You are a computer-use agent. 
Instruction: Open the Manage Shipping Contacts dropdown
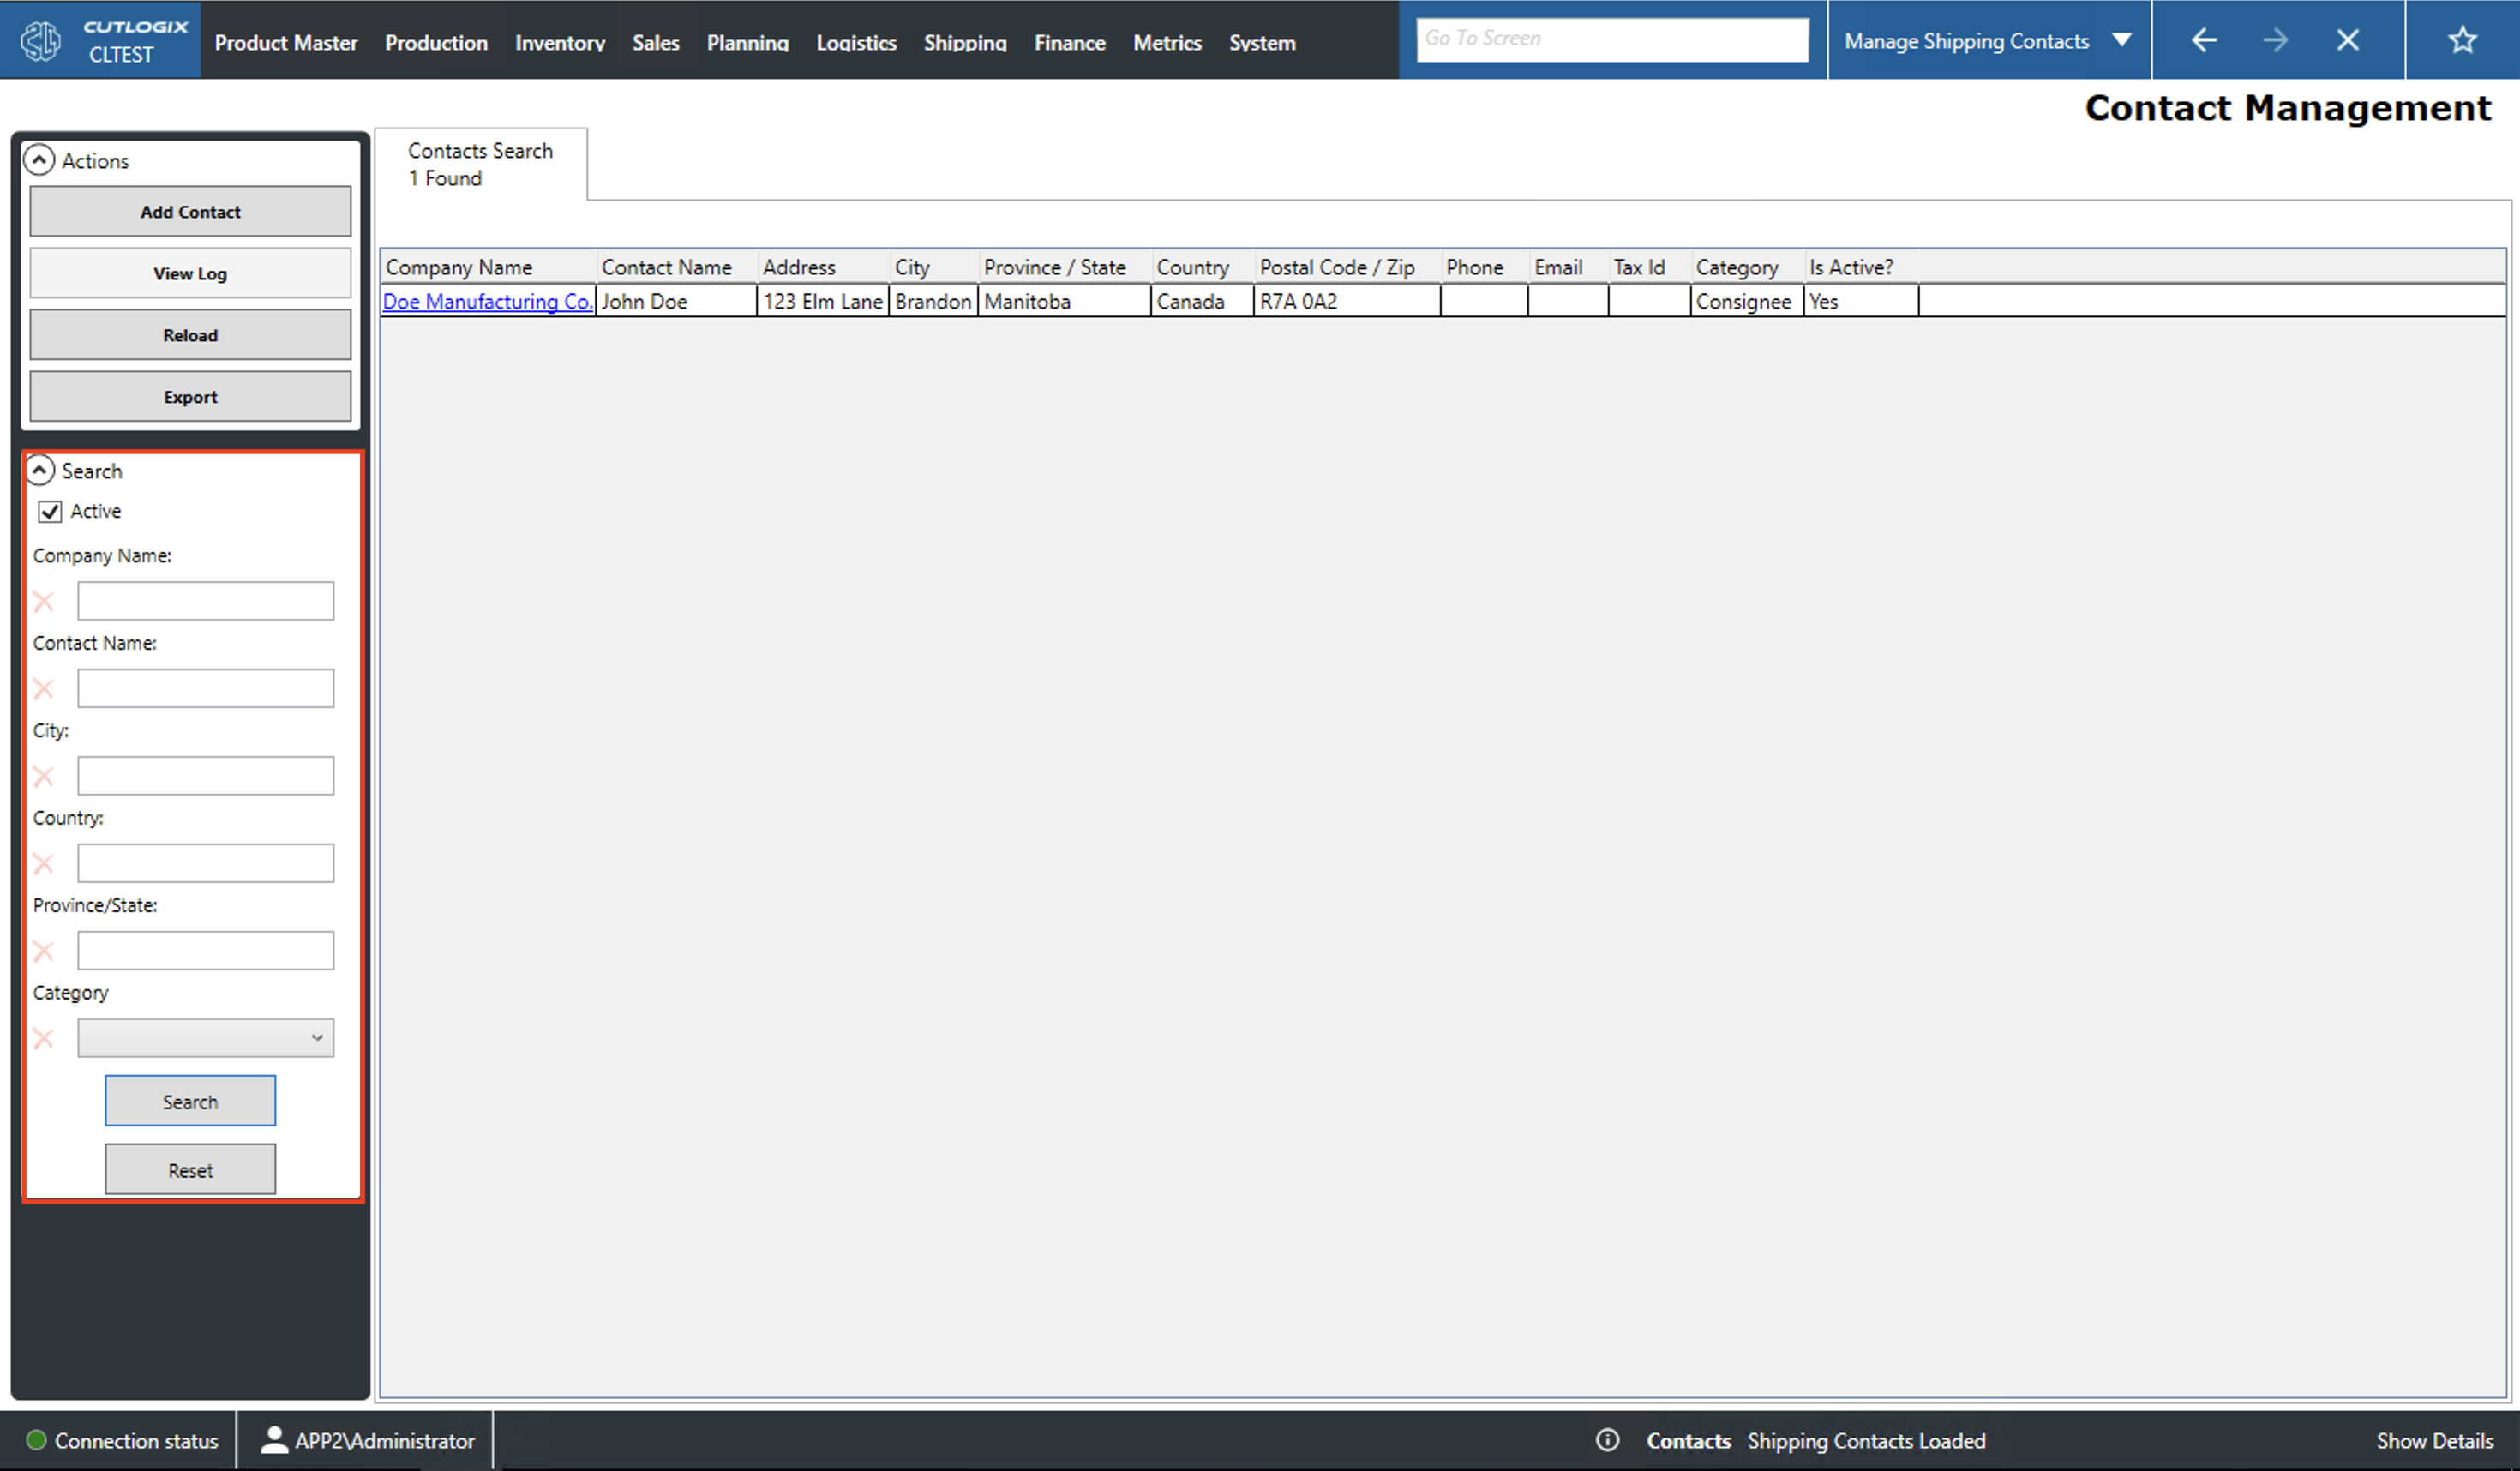tap(2122, 40)
